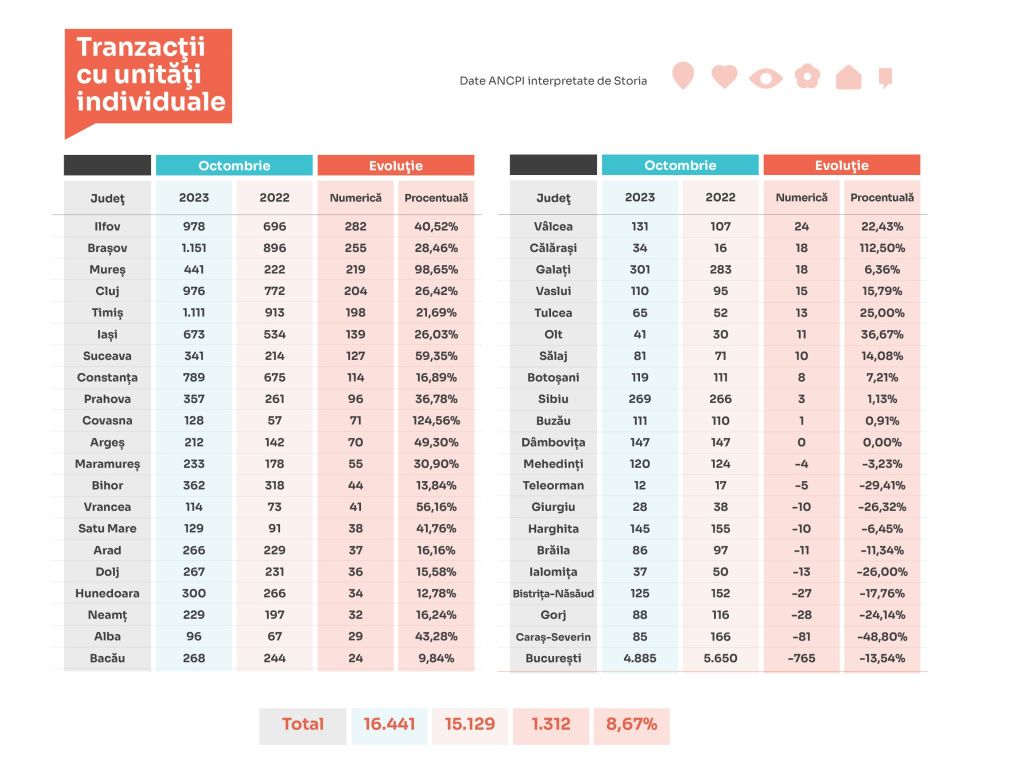Click the București county cell
This screenshot has height=776, width=1024.
pyautogui.click(x=552, y=658)
